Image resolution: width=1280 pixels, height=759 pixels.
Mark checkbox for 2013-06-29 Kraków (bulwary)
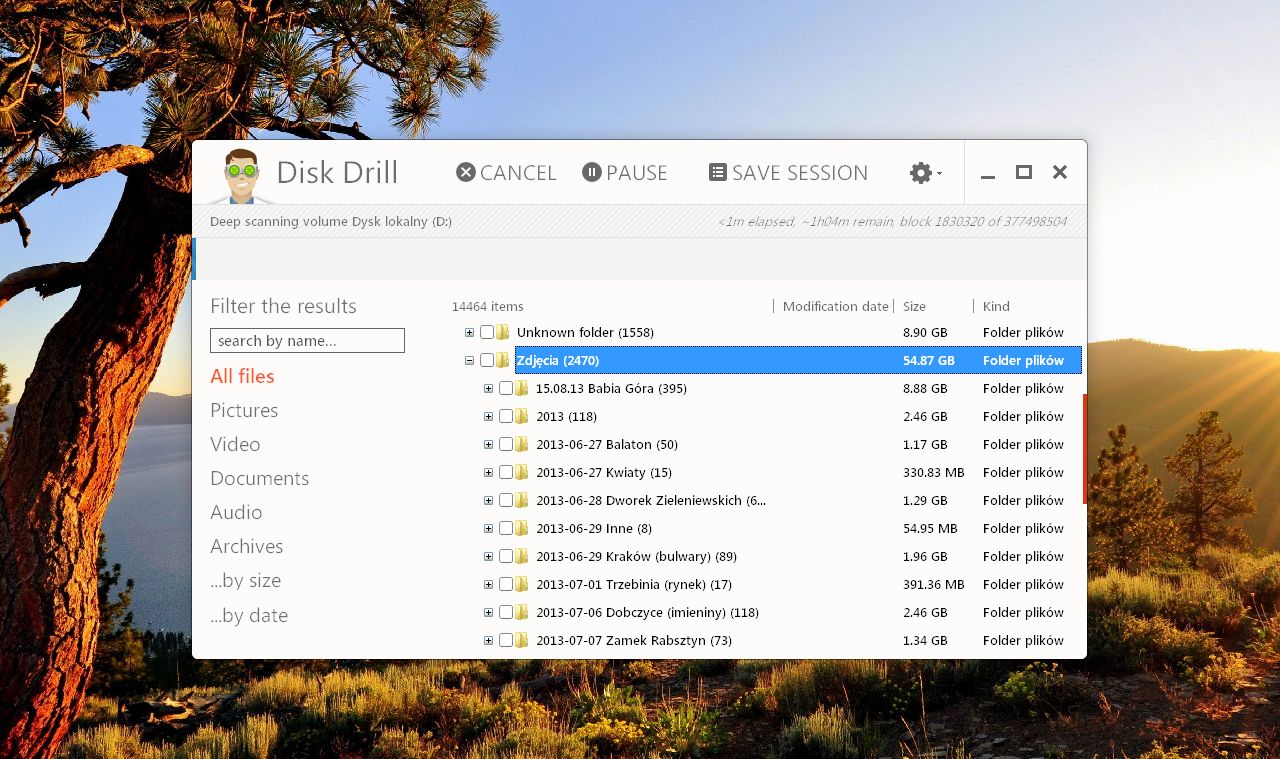point(506,556)
